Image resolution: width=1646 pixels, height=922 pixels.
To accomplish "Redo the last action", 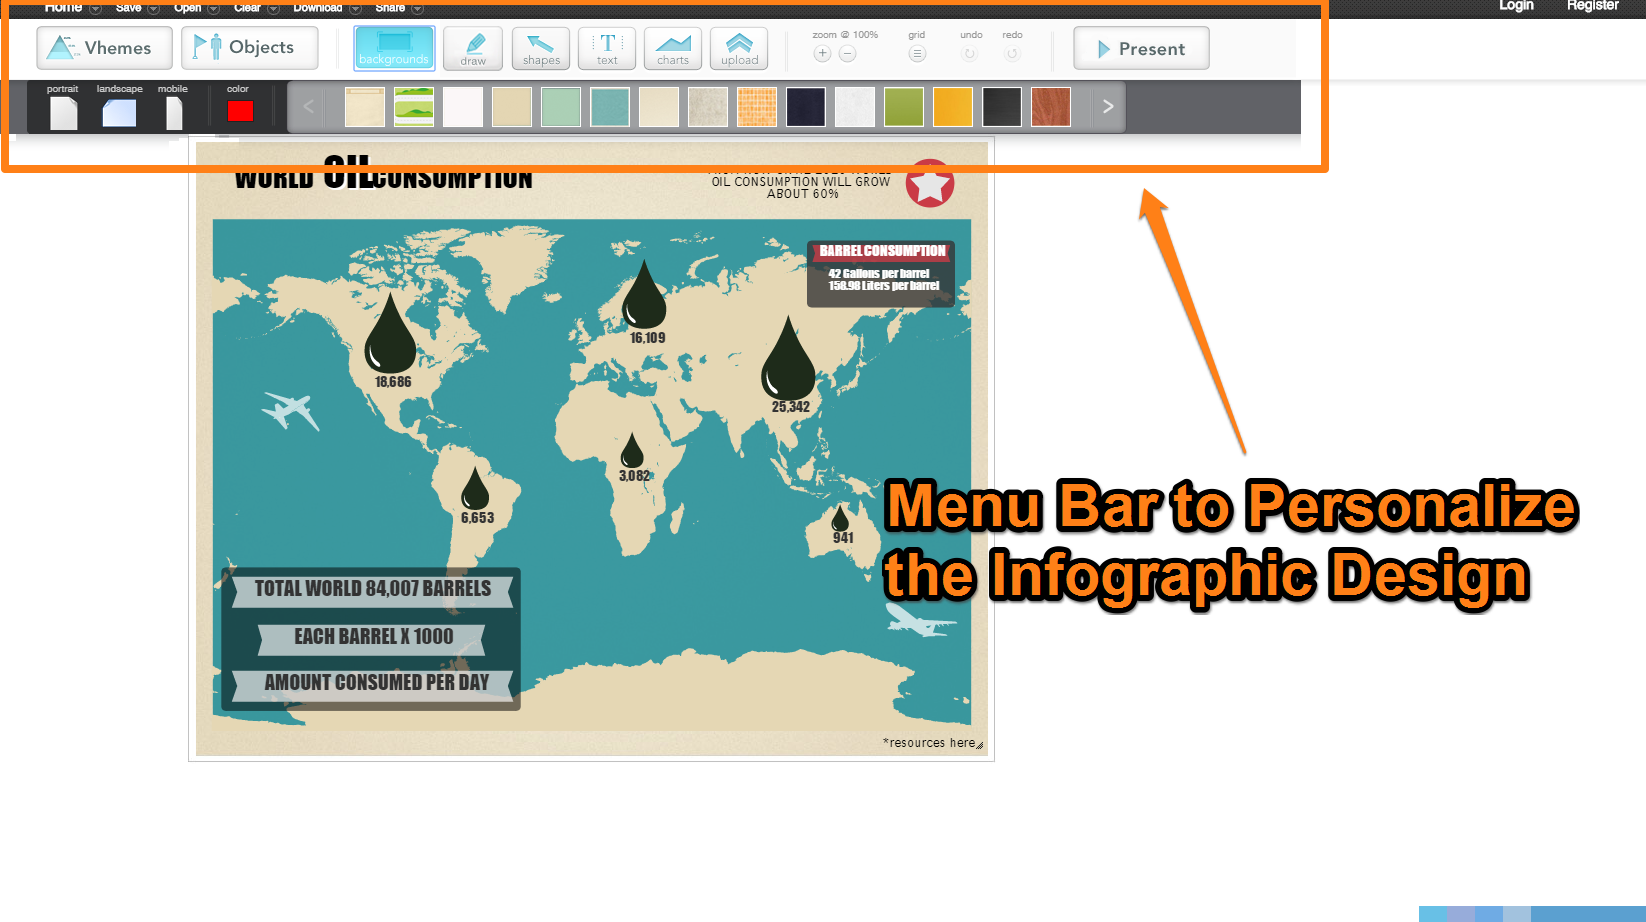I will [1011, 53].
